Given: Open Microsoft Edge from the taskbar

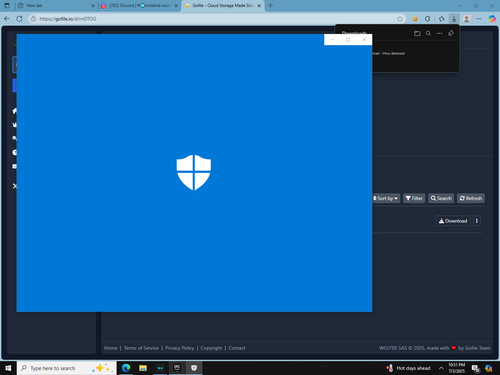Looking at the screenshot, I should click(126, 368).
